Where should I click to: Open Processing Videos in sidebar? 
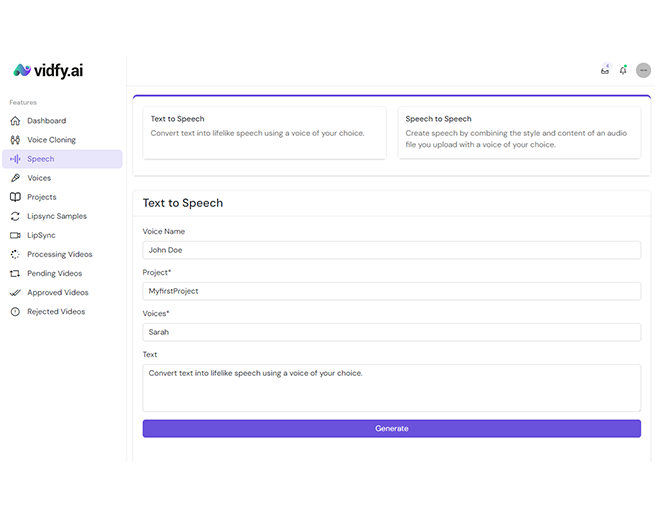(x=59, y=254)
